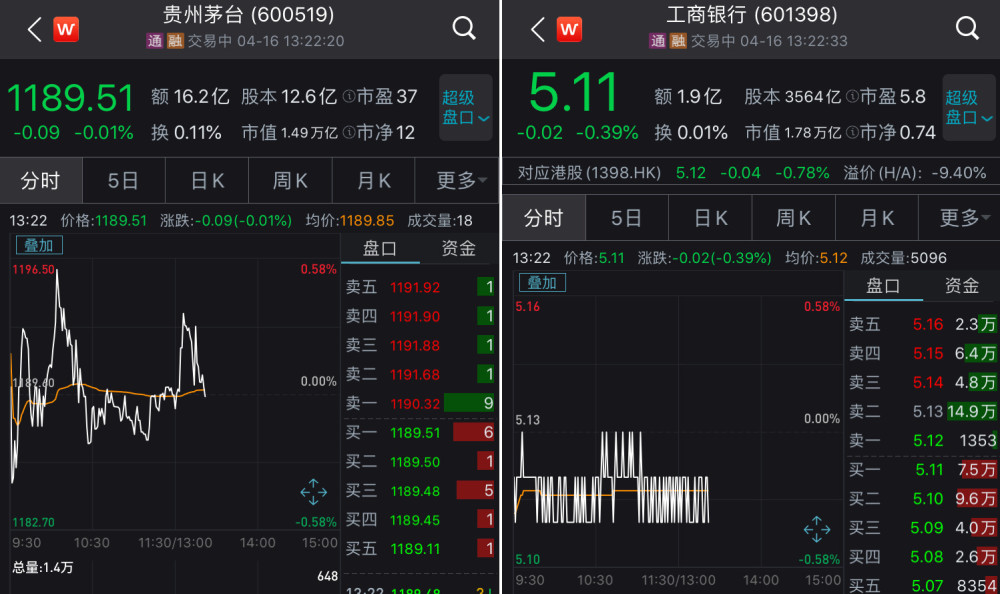Tap the 溢价 (H/A): -9.40% value
Screen dimensions: 1000x594
(x=915, y=173)
